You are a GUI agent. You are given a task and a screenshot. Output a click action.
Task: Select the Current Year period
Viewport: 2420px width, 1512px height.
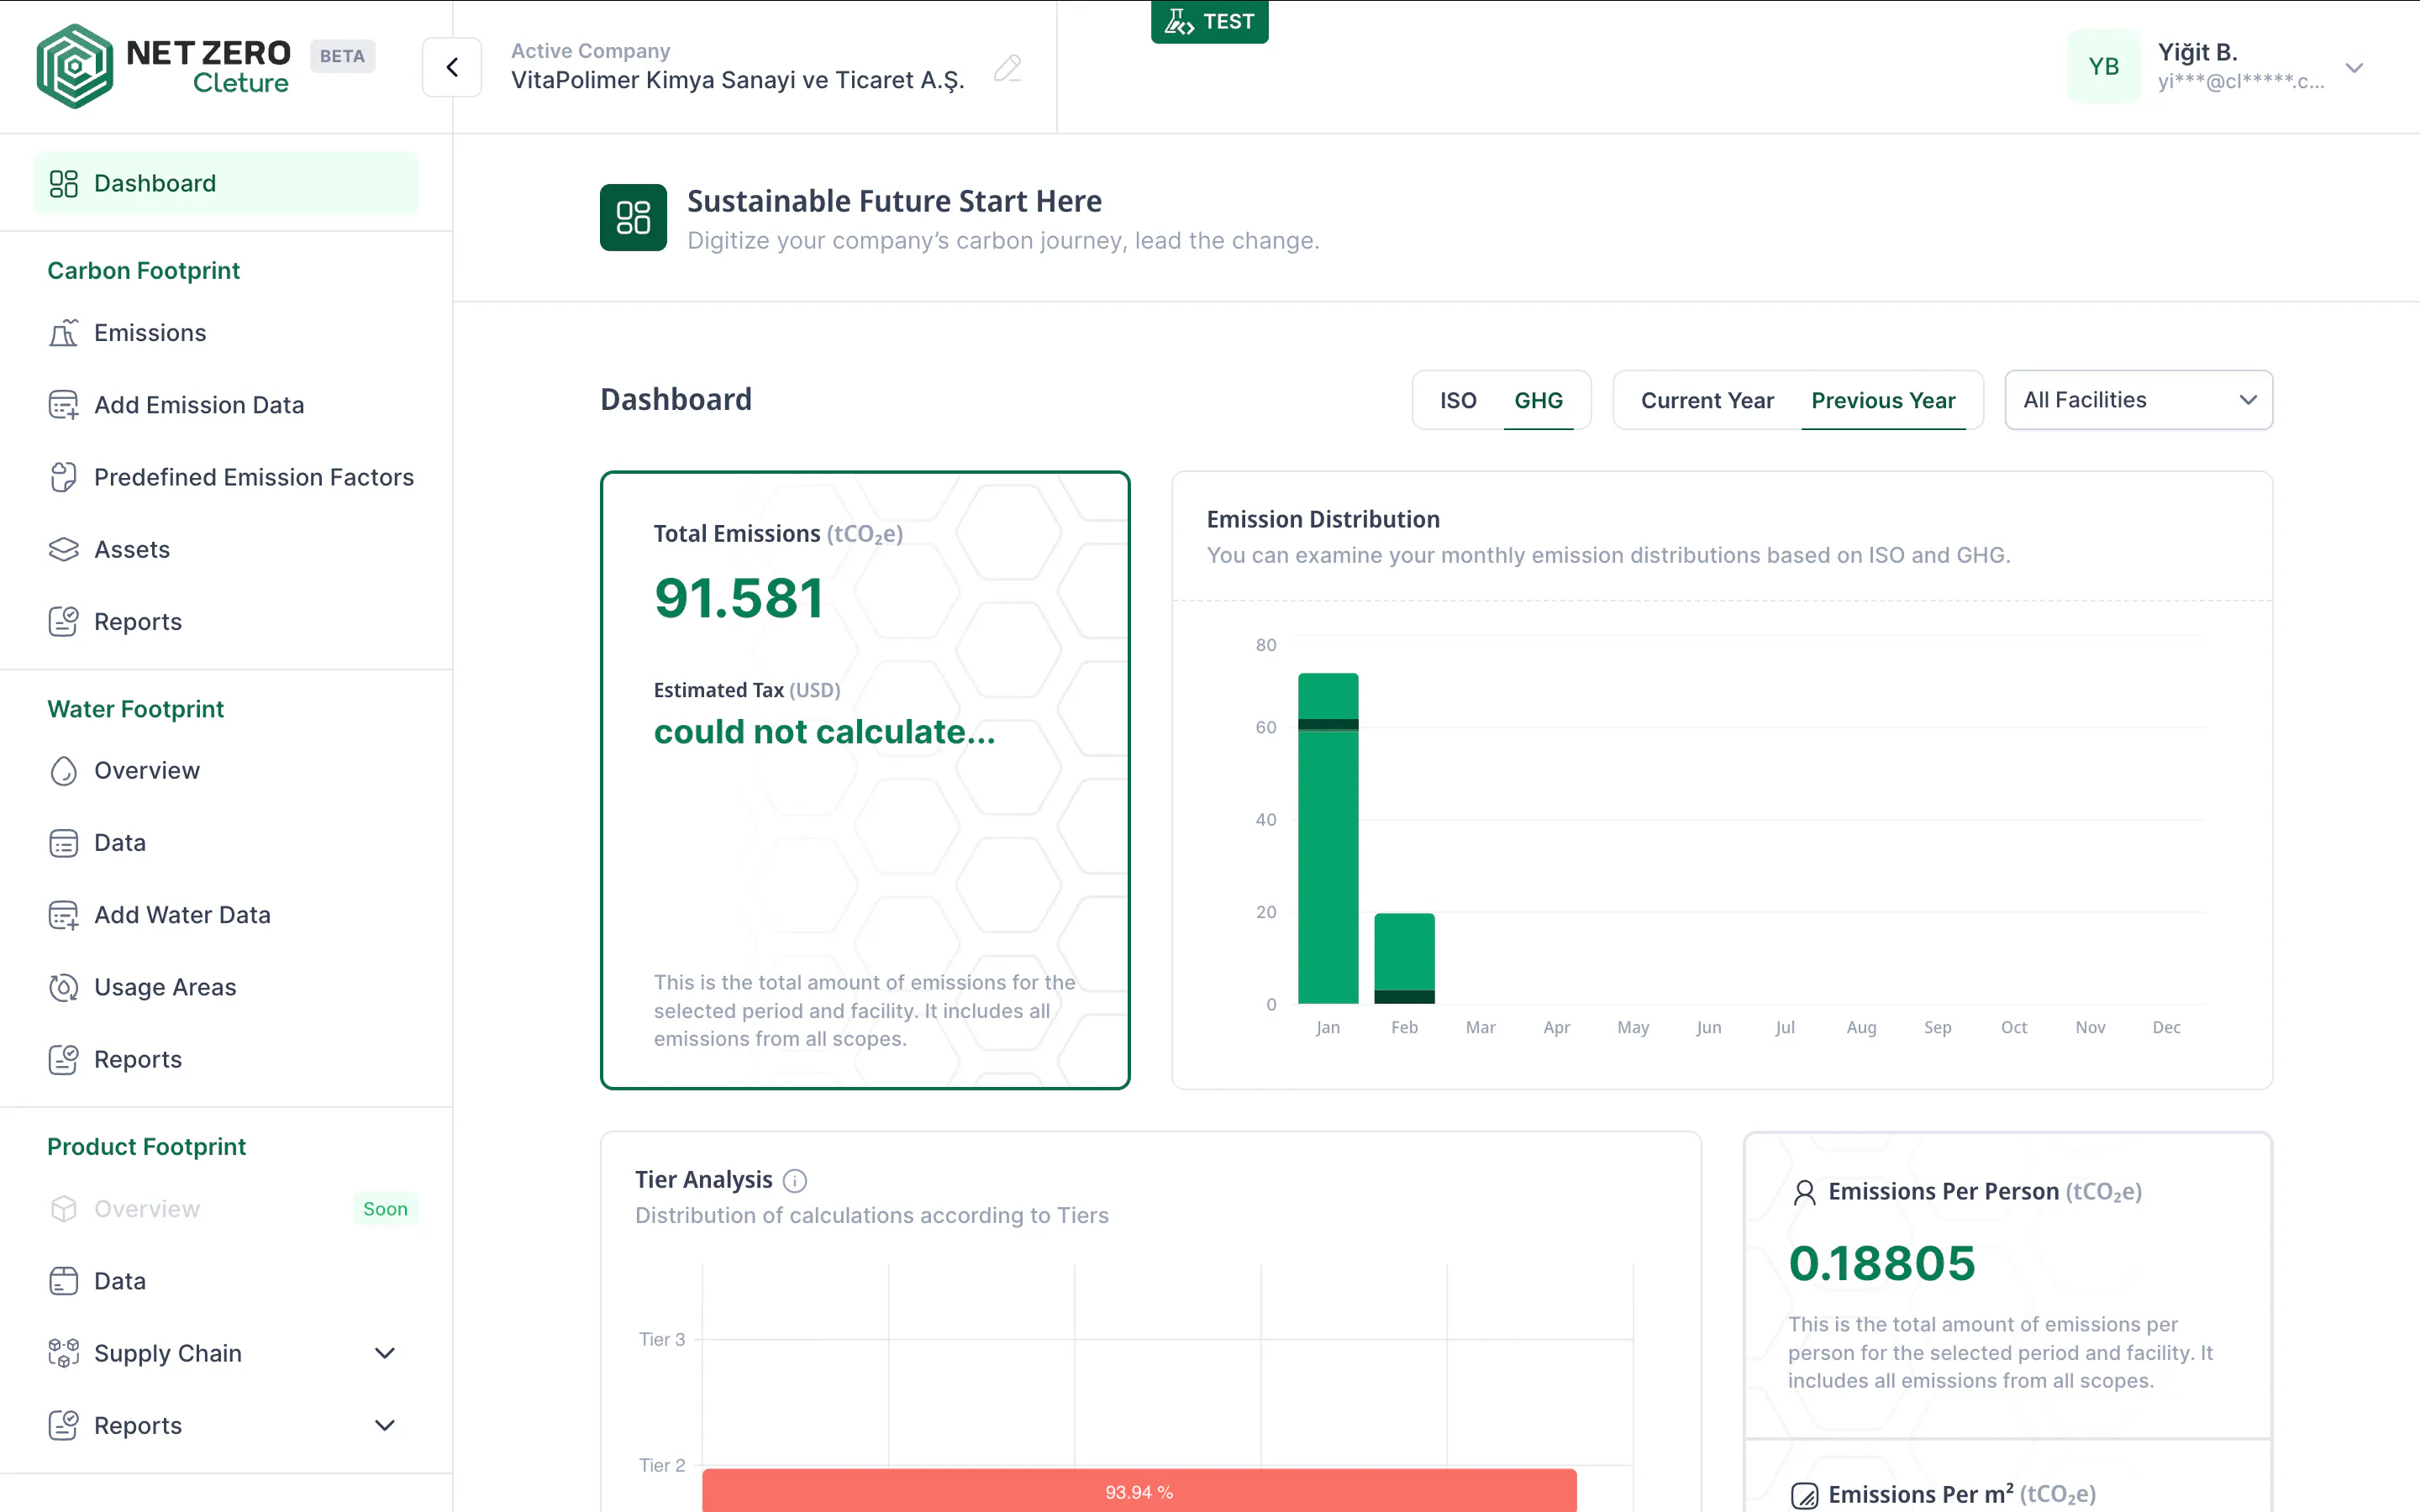1707,400
